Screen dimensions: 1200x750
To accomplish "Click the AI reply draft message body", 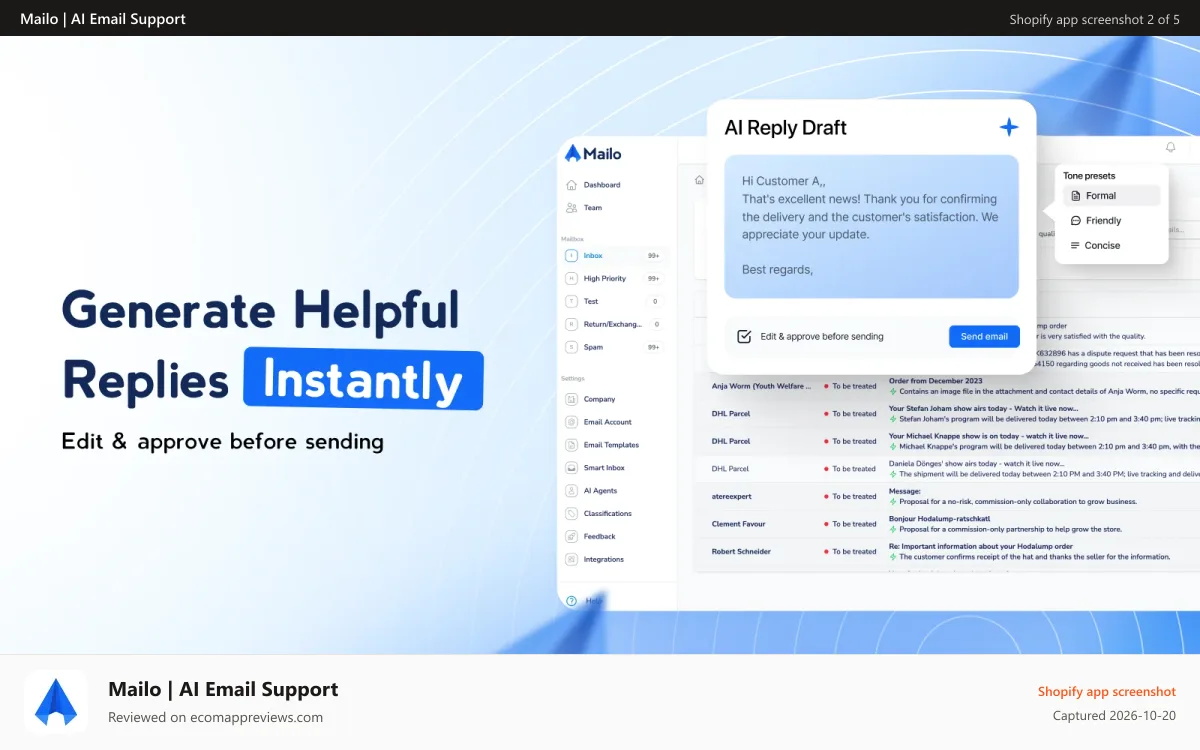I will click(871, 226).
